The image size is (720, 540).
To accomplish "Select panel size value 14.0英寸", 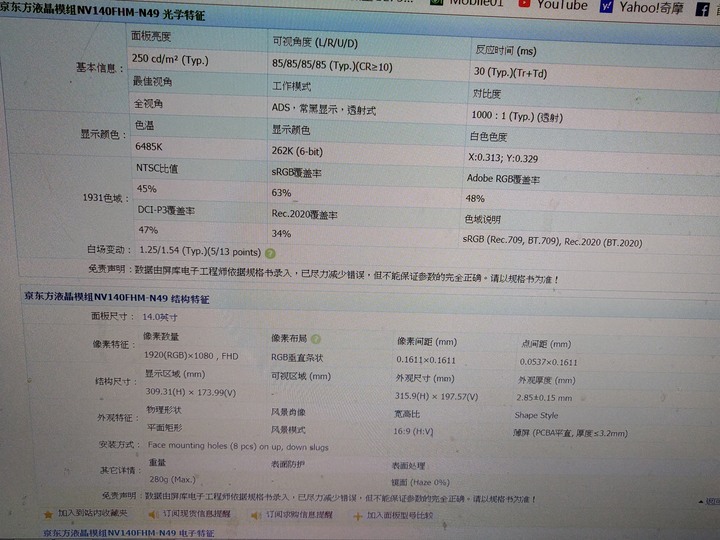I will click(160, 317).
